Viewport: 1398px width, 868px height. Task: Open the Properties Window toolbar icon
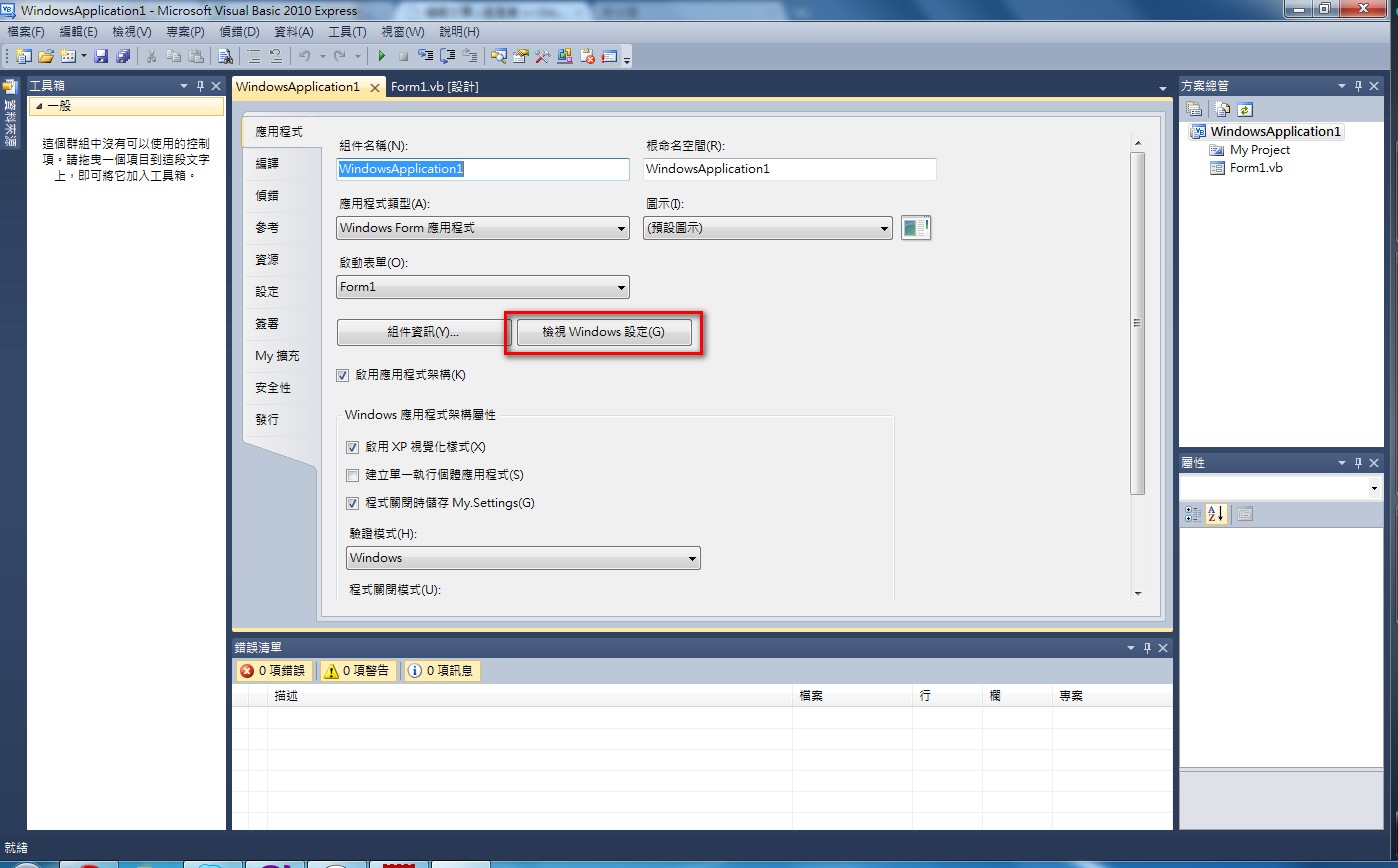pos(521,56)
